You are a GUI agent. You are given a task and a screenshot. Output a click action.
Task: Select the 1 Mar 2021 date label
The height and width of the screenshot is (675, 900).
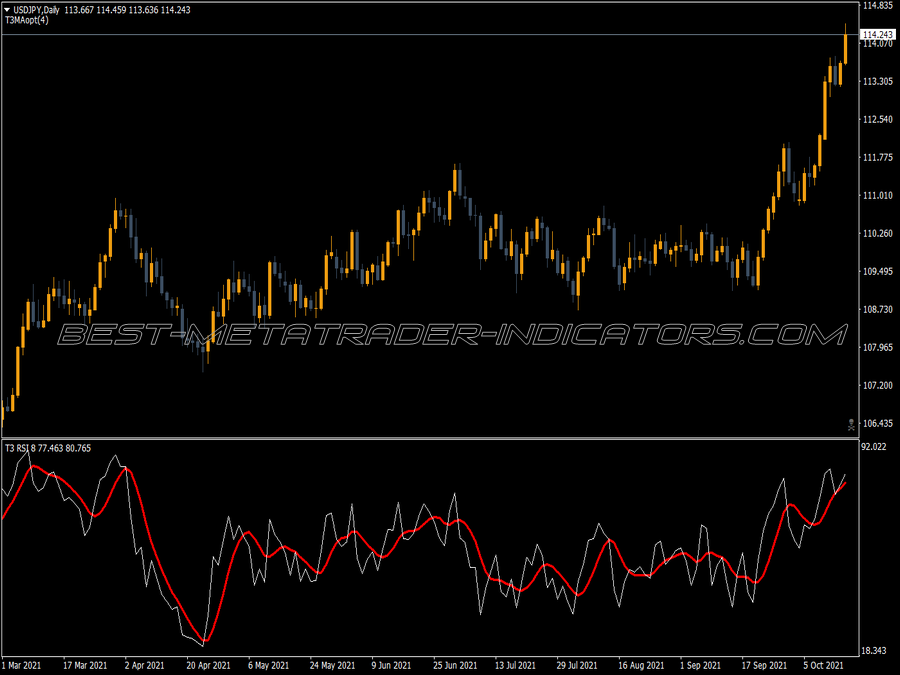(x=22, y=666)
